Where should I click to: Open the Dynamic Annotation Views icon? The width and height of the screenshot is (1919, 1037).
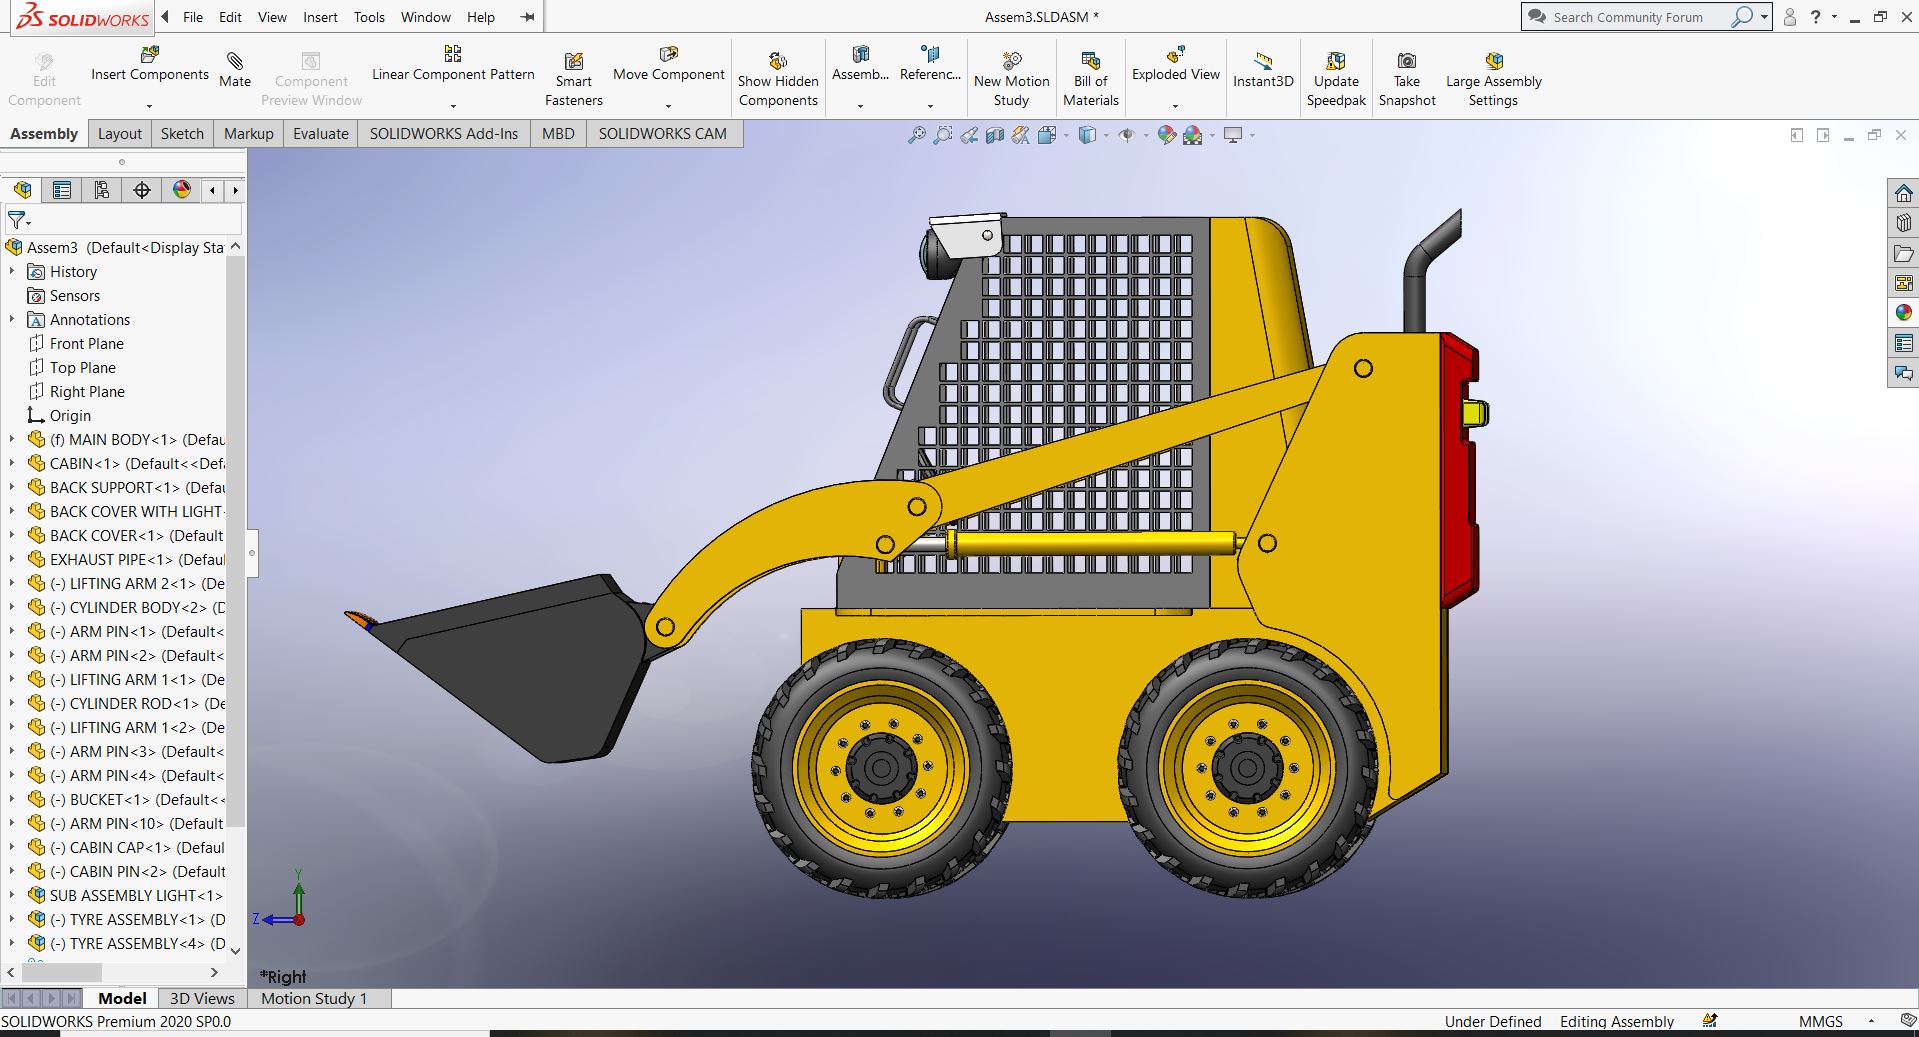click(1021, 135)
